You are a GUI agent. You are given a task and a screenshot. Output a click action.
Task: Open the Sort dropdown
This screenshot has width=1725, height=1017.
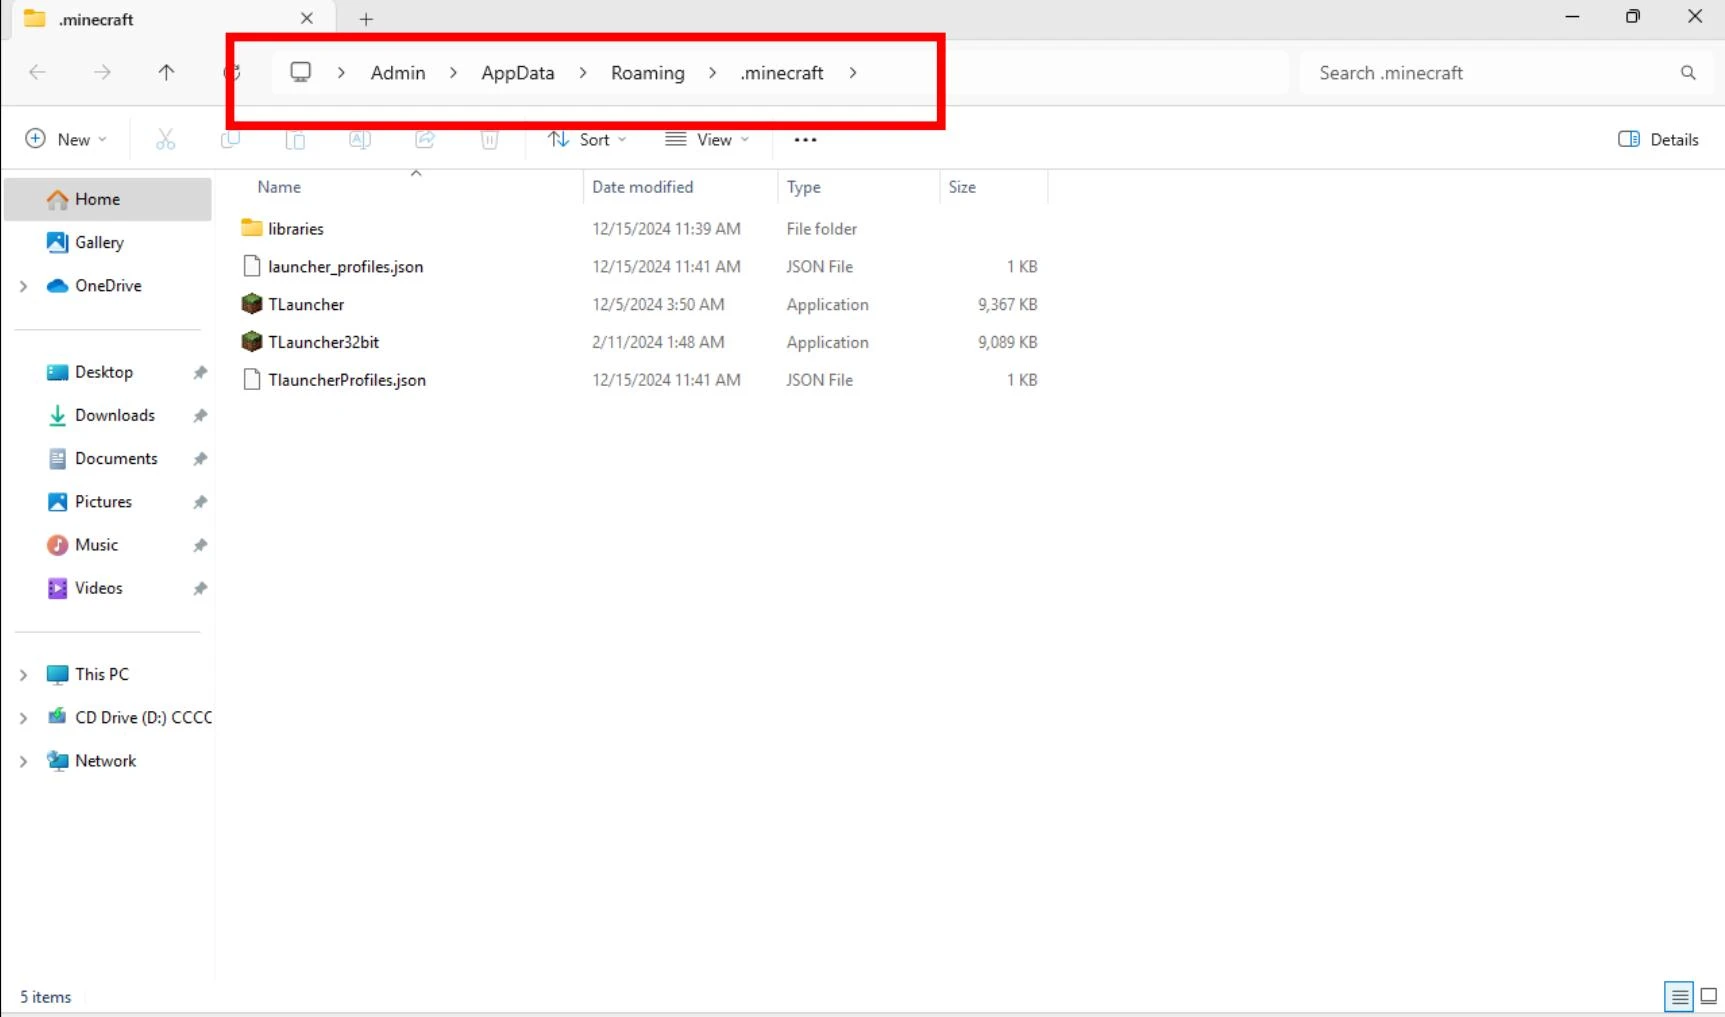point(588,140)
